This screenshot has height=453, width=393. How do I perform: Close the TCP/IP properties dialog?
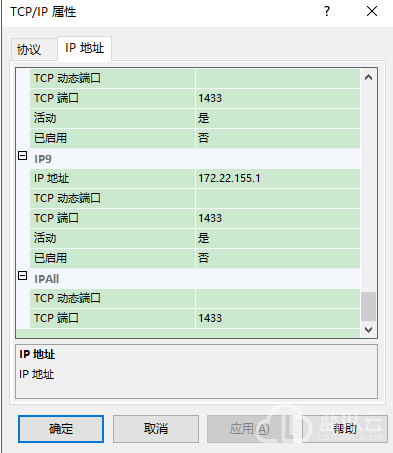372,11
